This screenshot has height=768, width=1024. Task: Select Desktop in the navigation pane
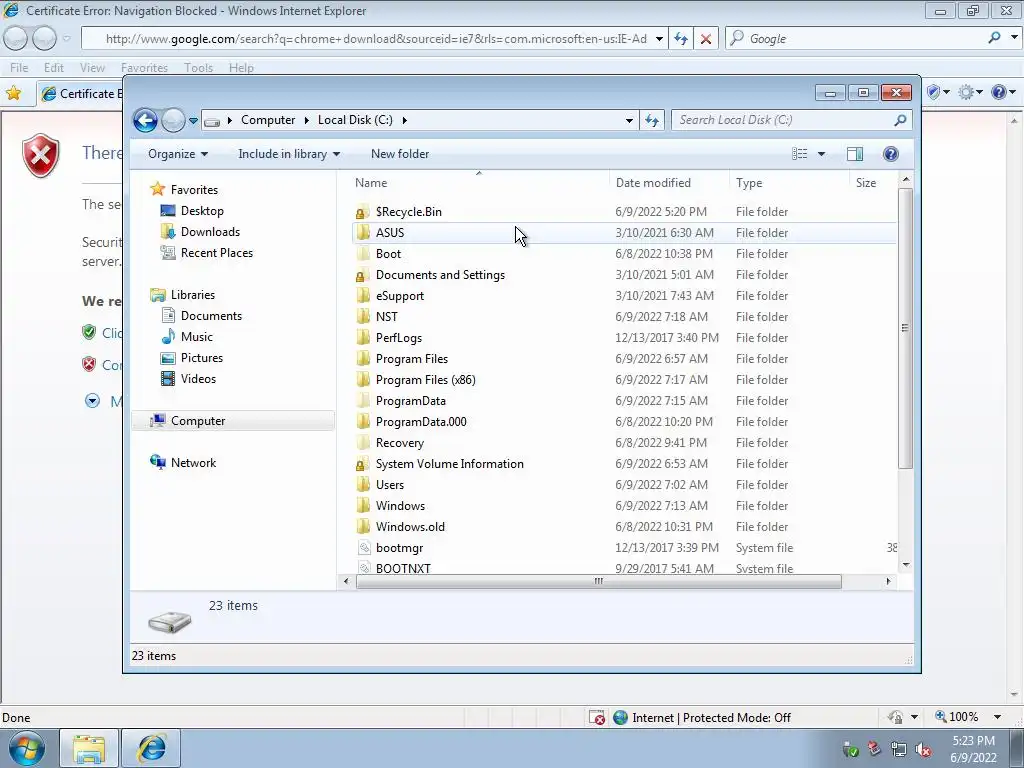coord(202,211)
